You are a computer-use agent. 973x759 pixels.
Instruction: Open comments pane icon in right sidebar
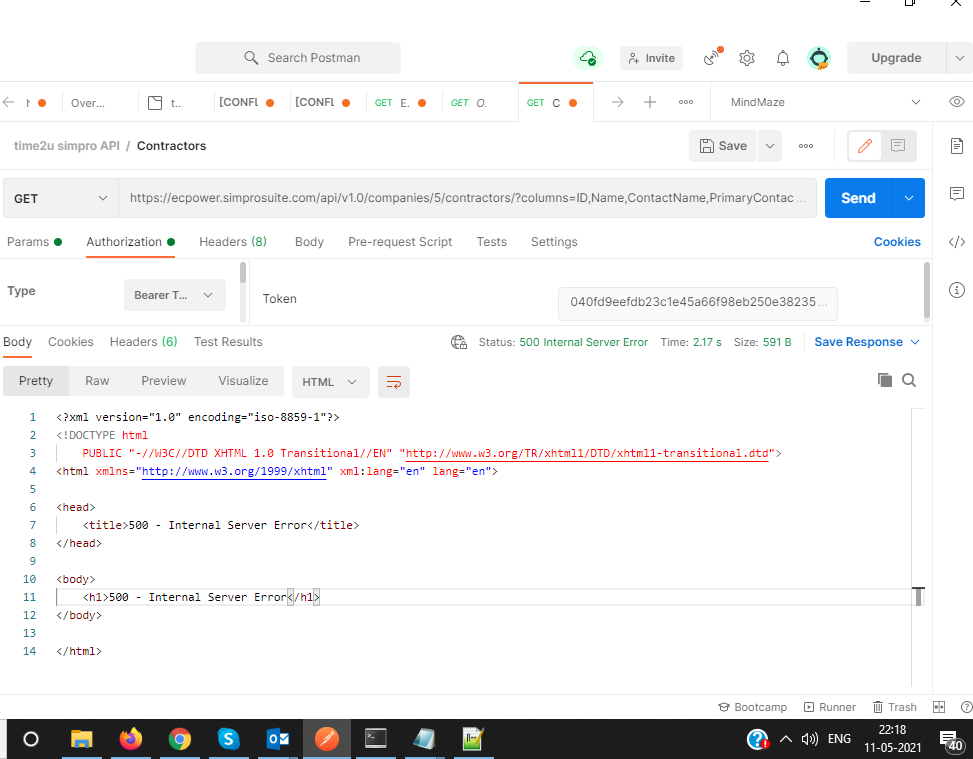point(957,194)
